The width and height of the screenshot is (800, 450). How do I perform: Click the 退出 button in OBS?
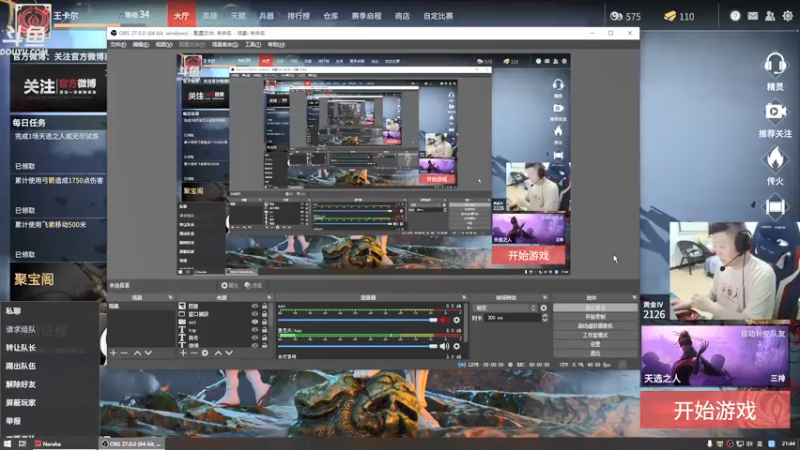595,353
